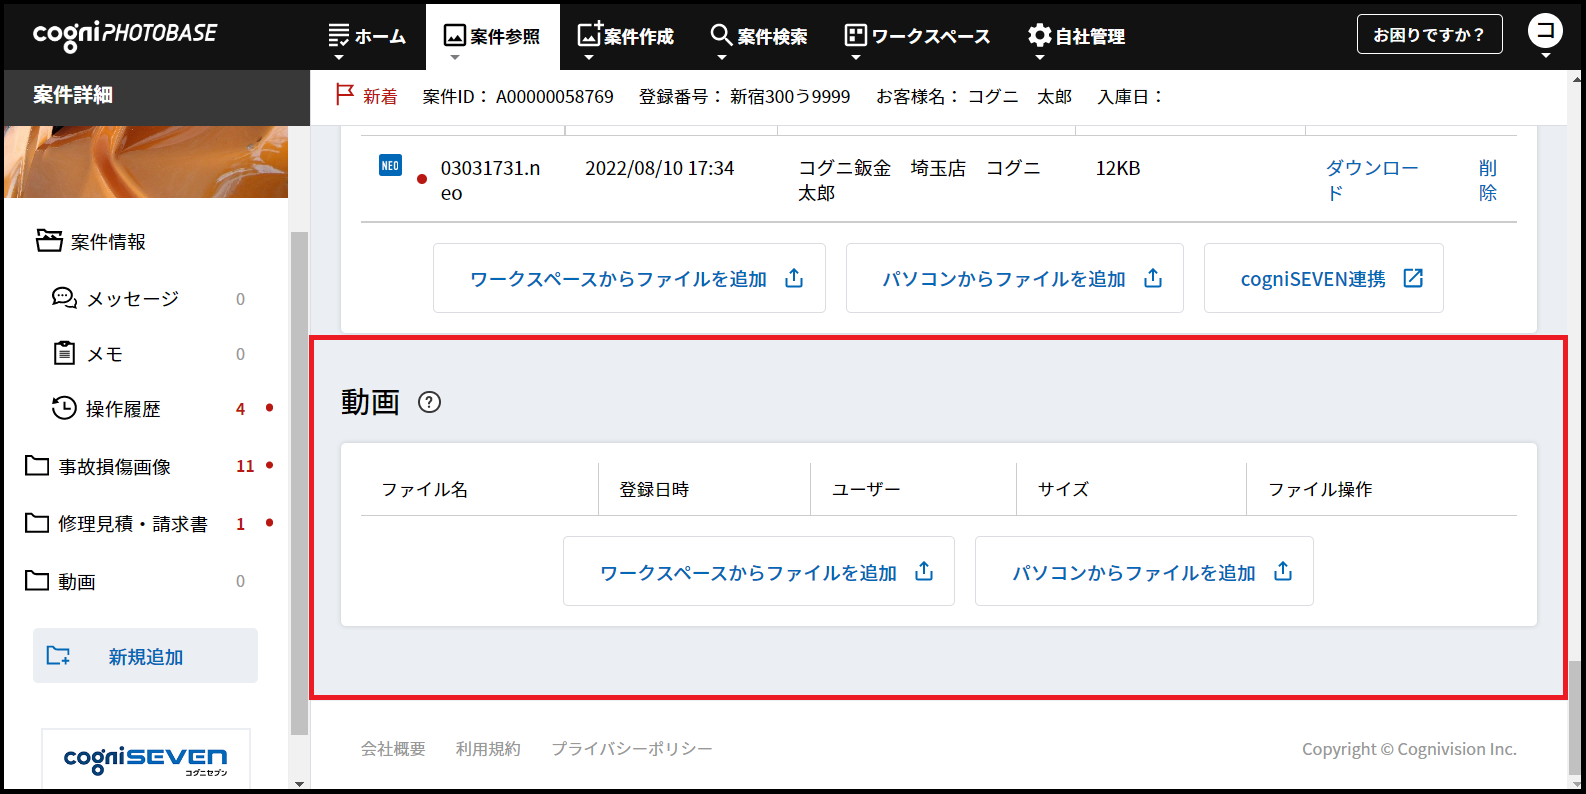Open the 案件作成 menu

[626, 36]
